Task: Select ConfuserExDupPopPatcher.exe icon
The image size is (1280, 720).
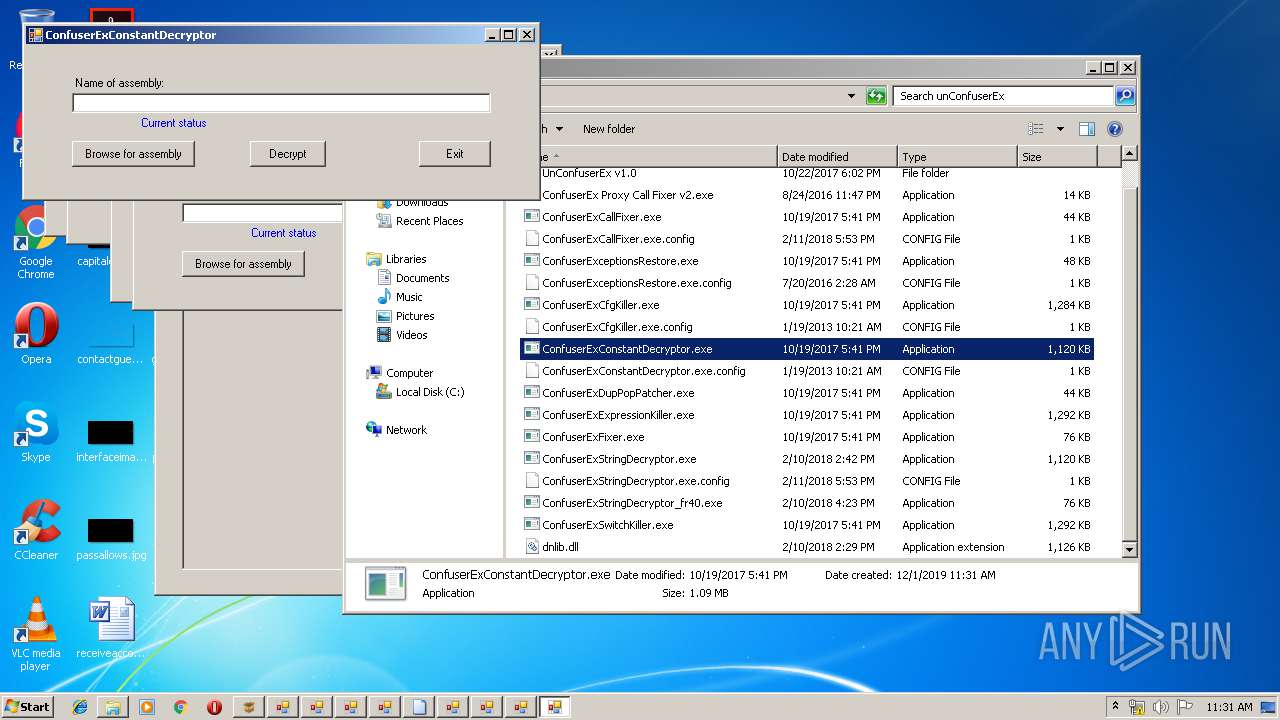Action: [x=532, y=393]
